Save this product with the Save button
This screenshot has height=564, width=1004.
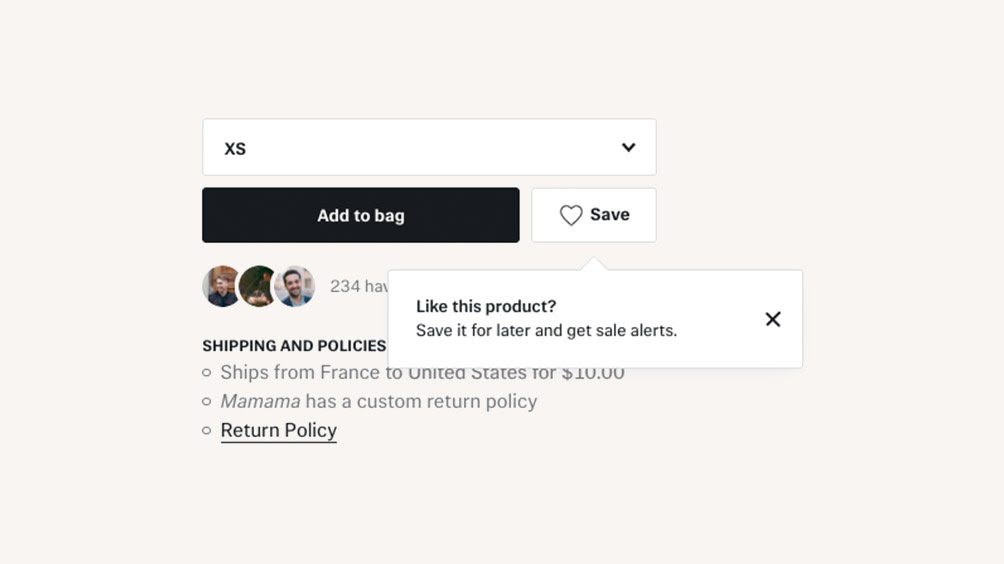pyautogui.click(x=594, y=215)
